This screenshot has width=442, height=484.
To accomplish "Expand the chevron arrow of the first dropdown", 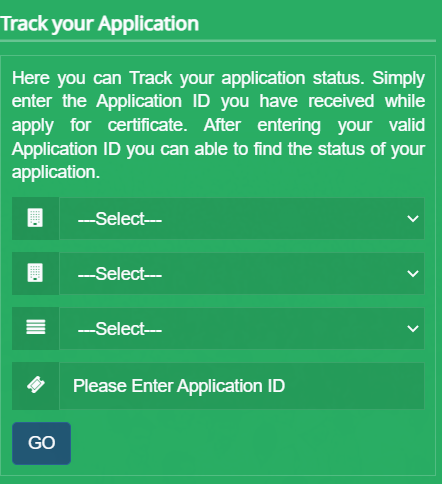I will coord(413,219).
